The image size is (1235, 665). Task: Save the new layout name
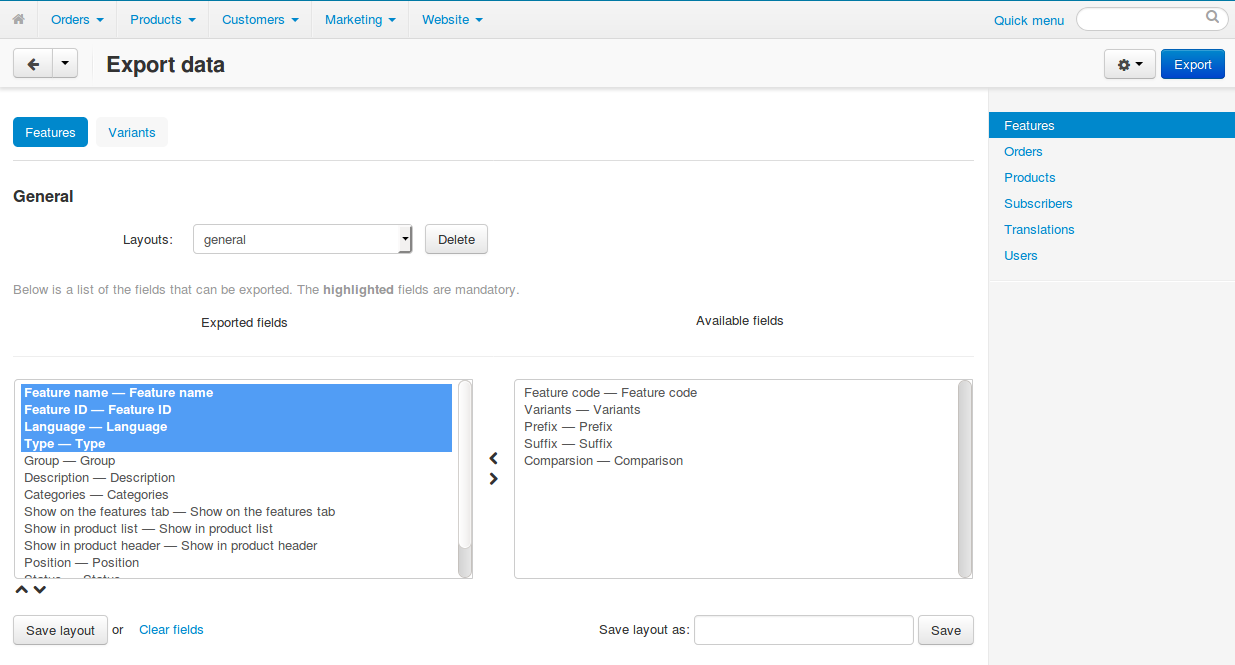coord(946,630)
